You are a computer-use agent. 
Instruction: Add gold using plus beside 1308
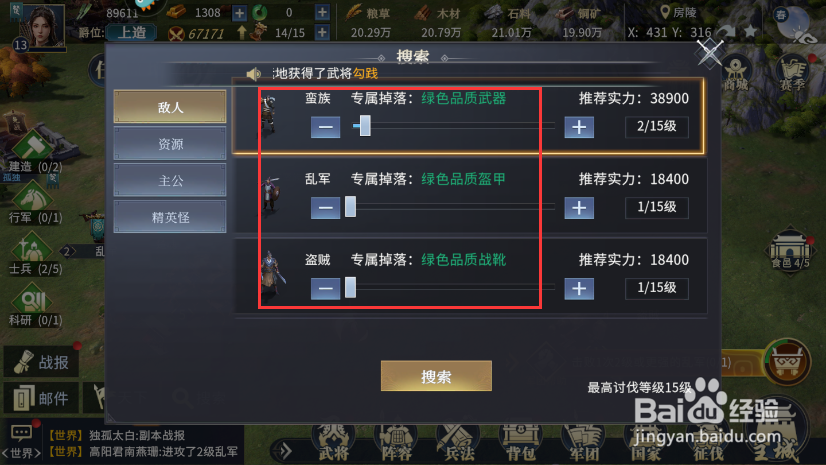click(239, 13)
